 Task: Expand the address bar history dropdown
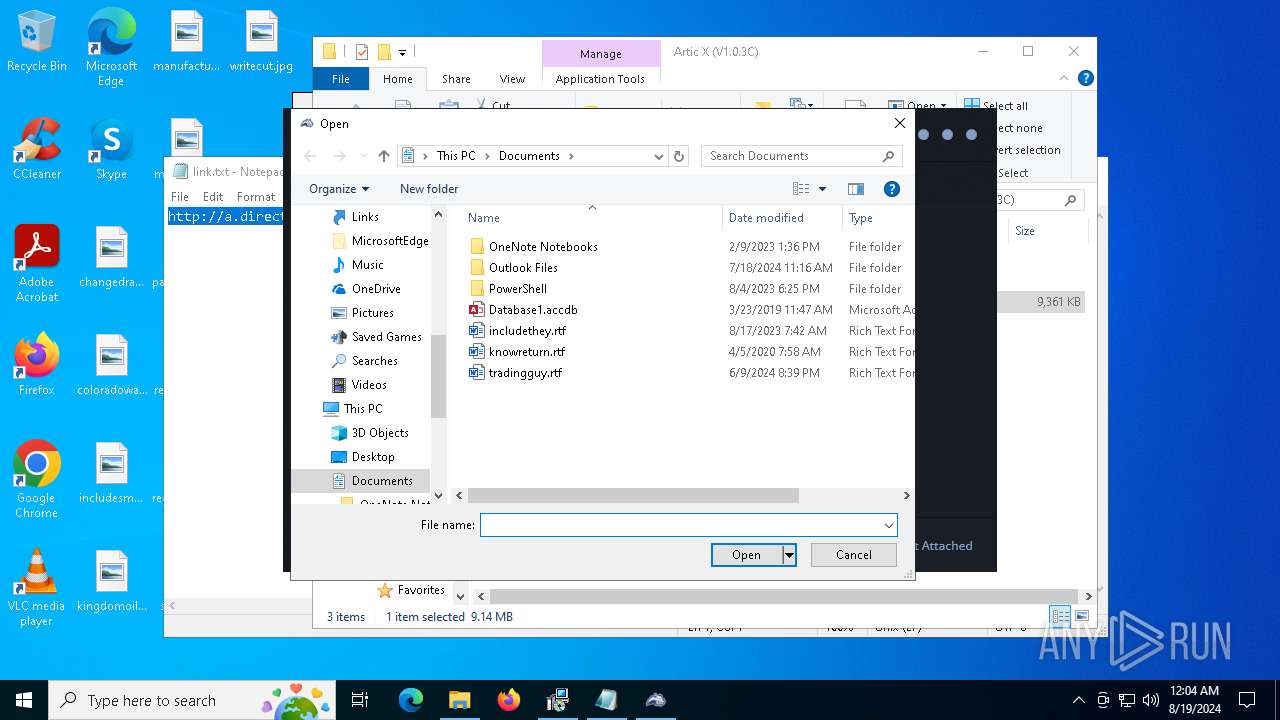658,156
